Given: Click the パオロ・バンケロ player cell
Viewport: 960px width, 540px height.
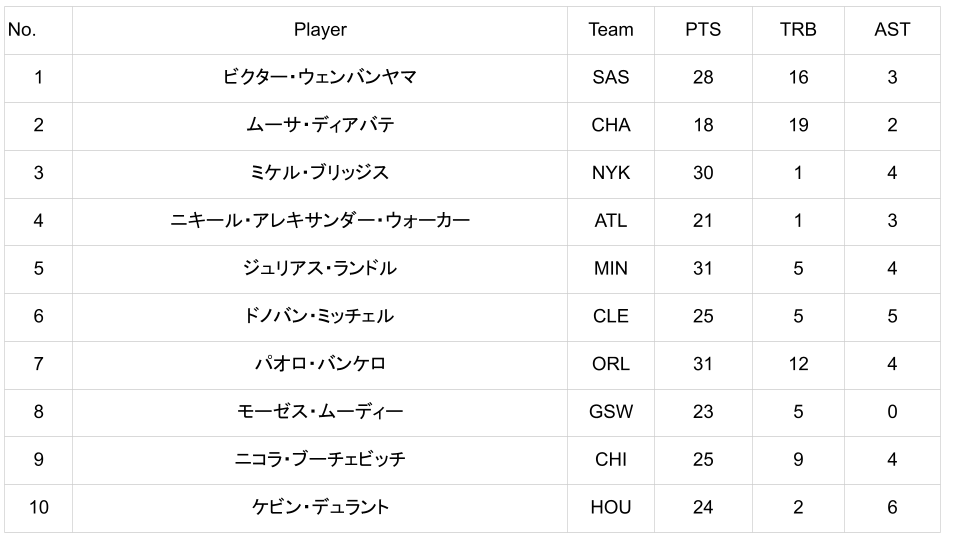Looking at the screenshot, I should click(320, 364).
